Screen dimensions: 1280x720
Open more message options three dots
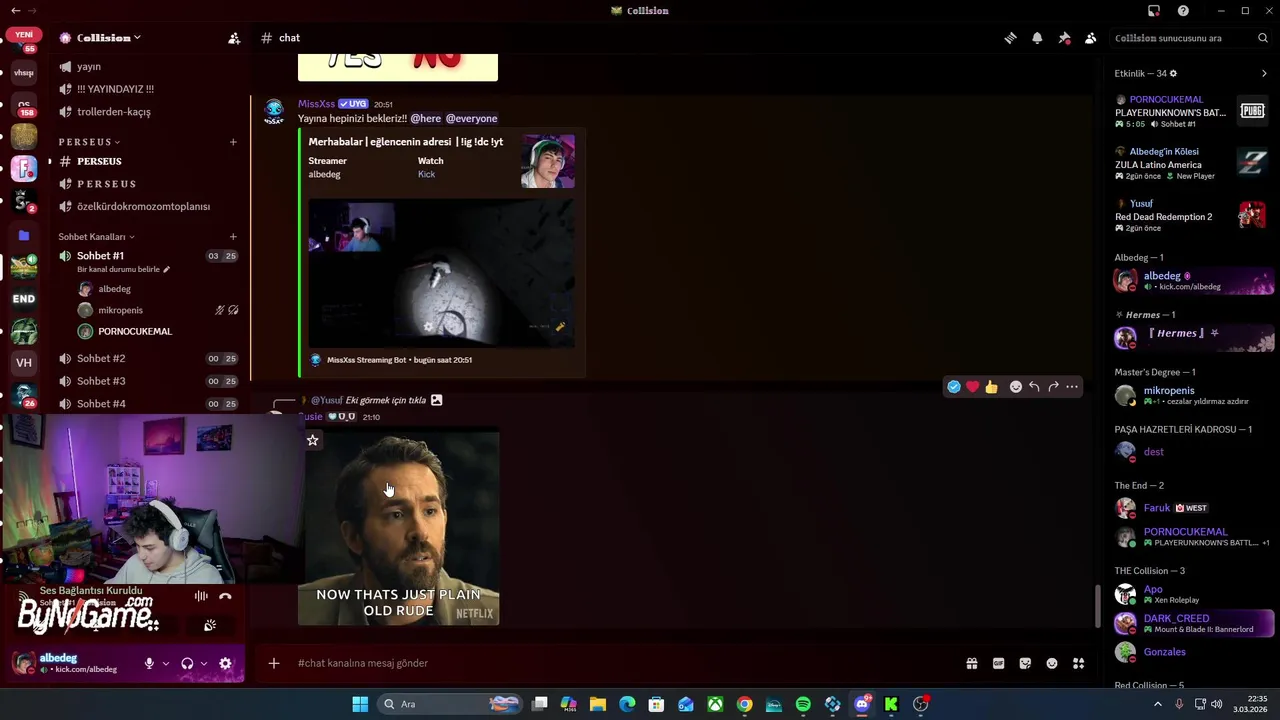tap(1072, 387)
